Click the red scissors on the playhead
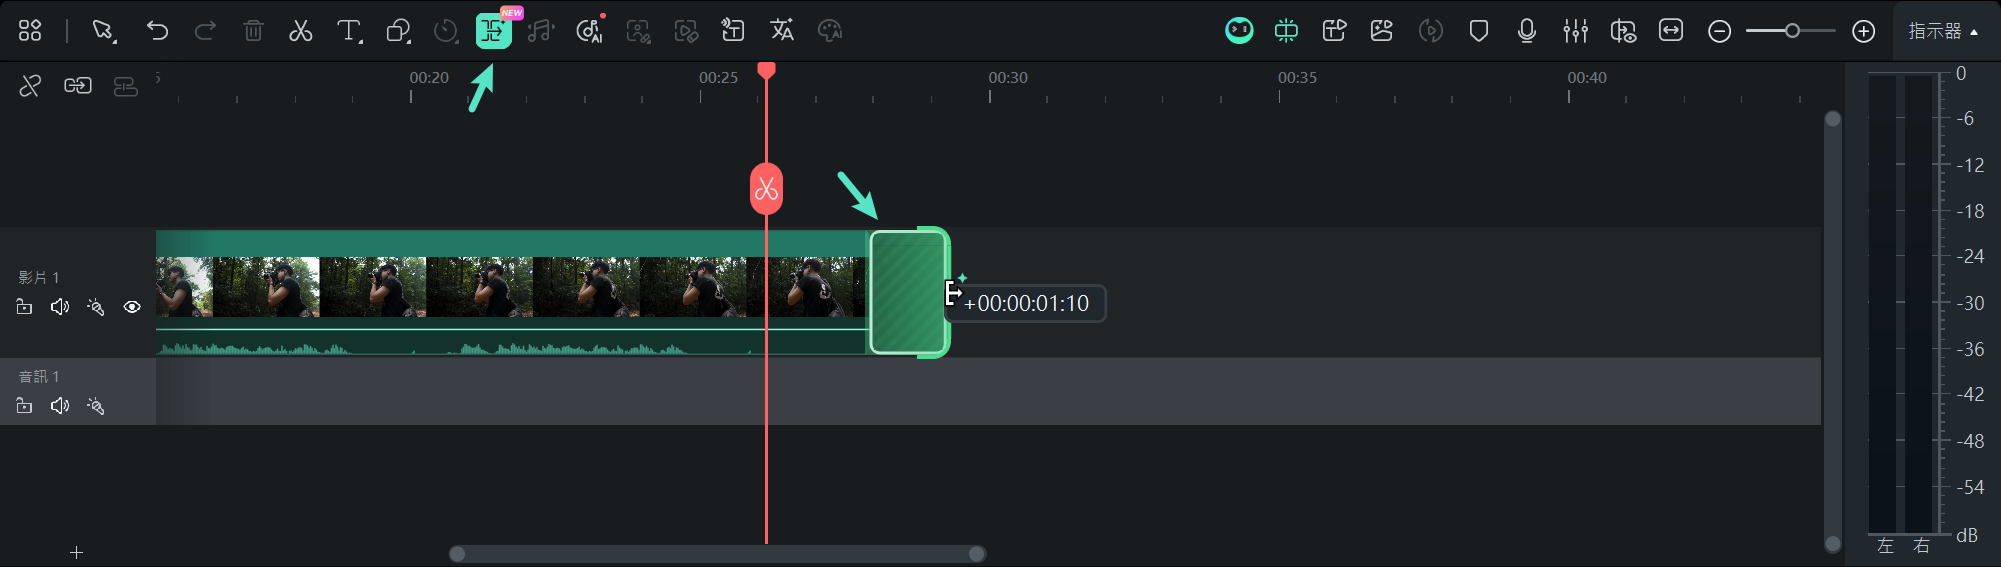 point(766,188)
